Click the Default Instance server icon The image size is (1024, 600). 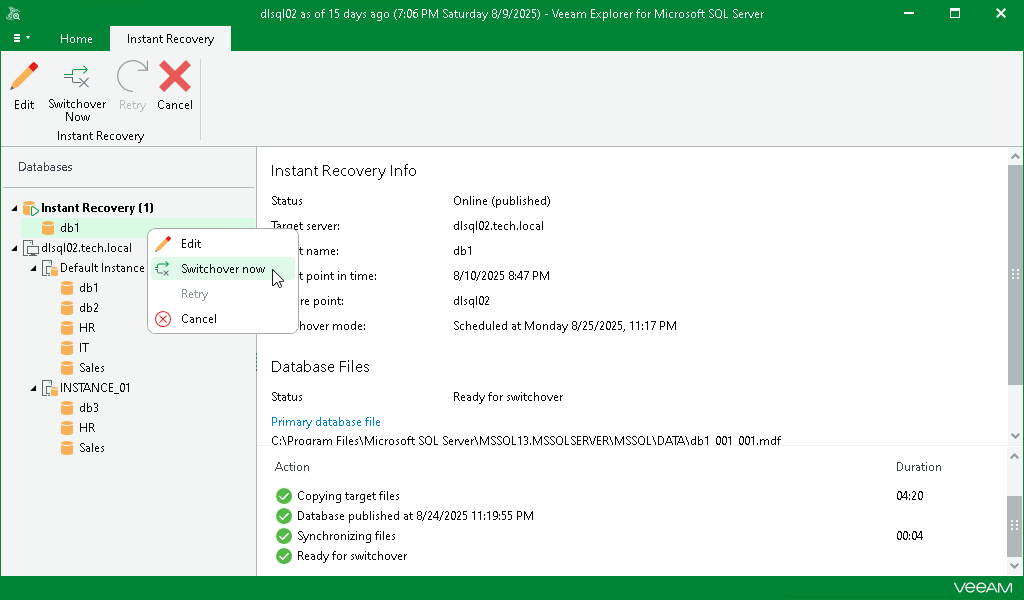click(50, 267)
